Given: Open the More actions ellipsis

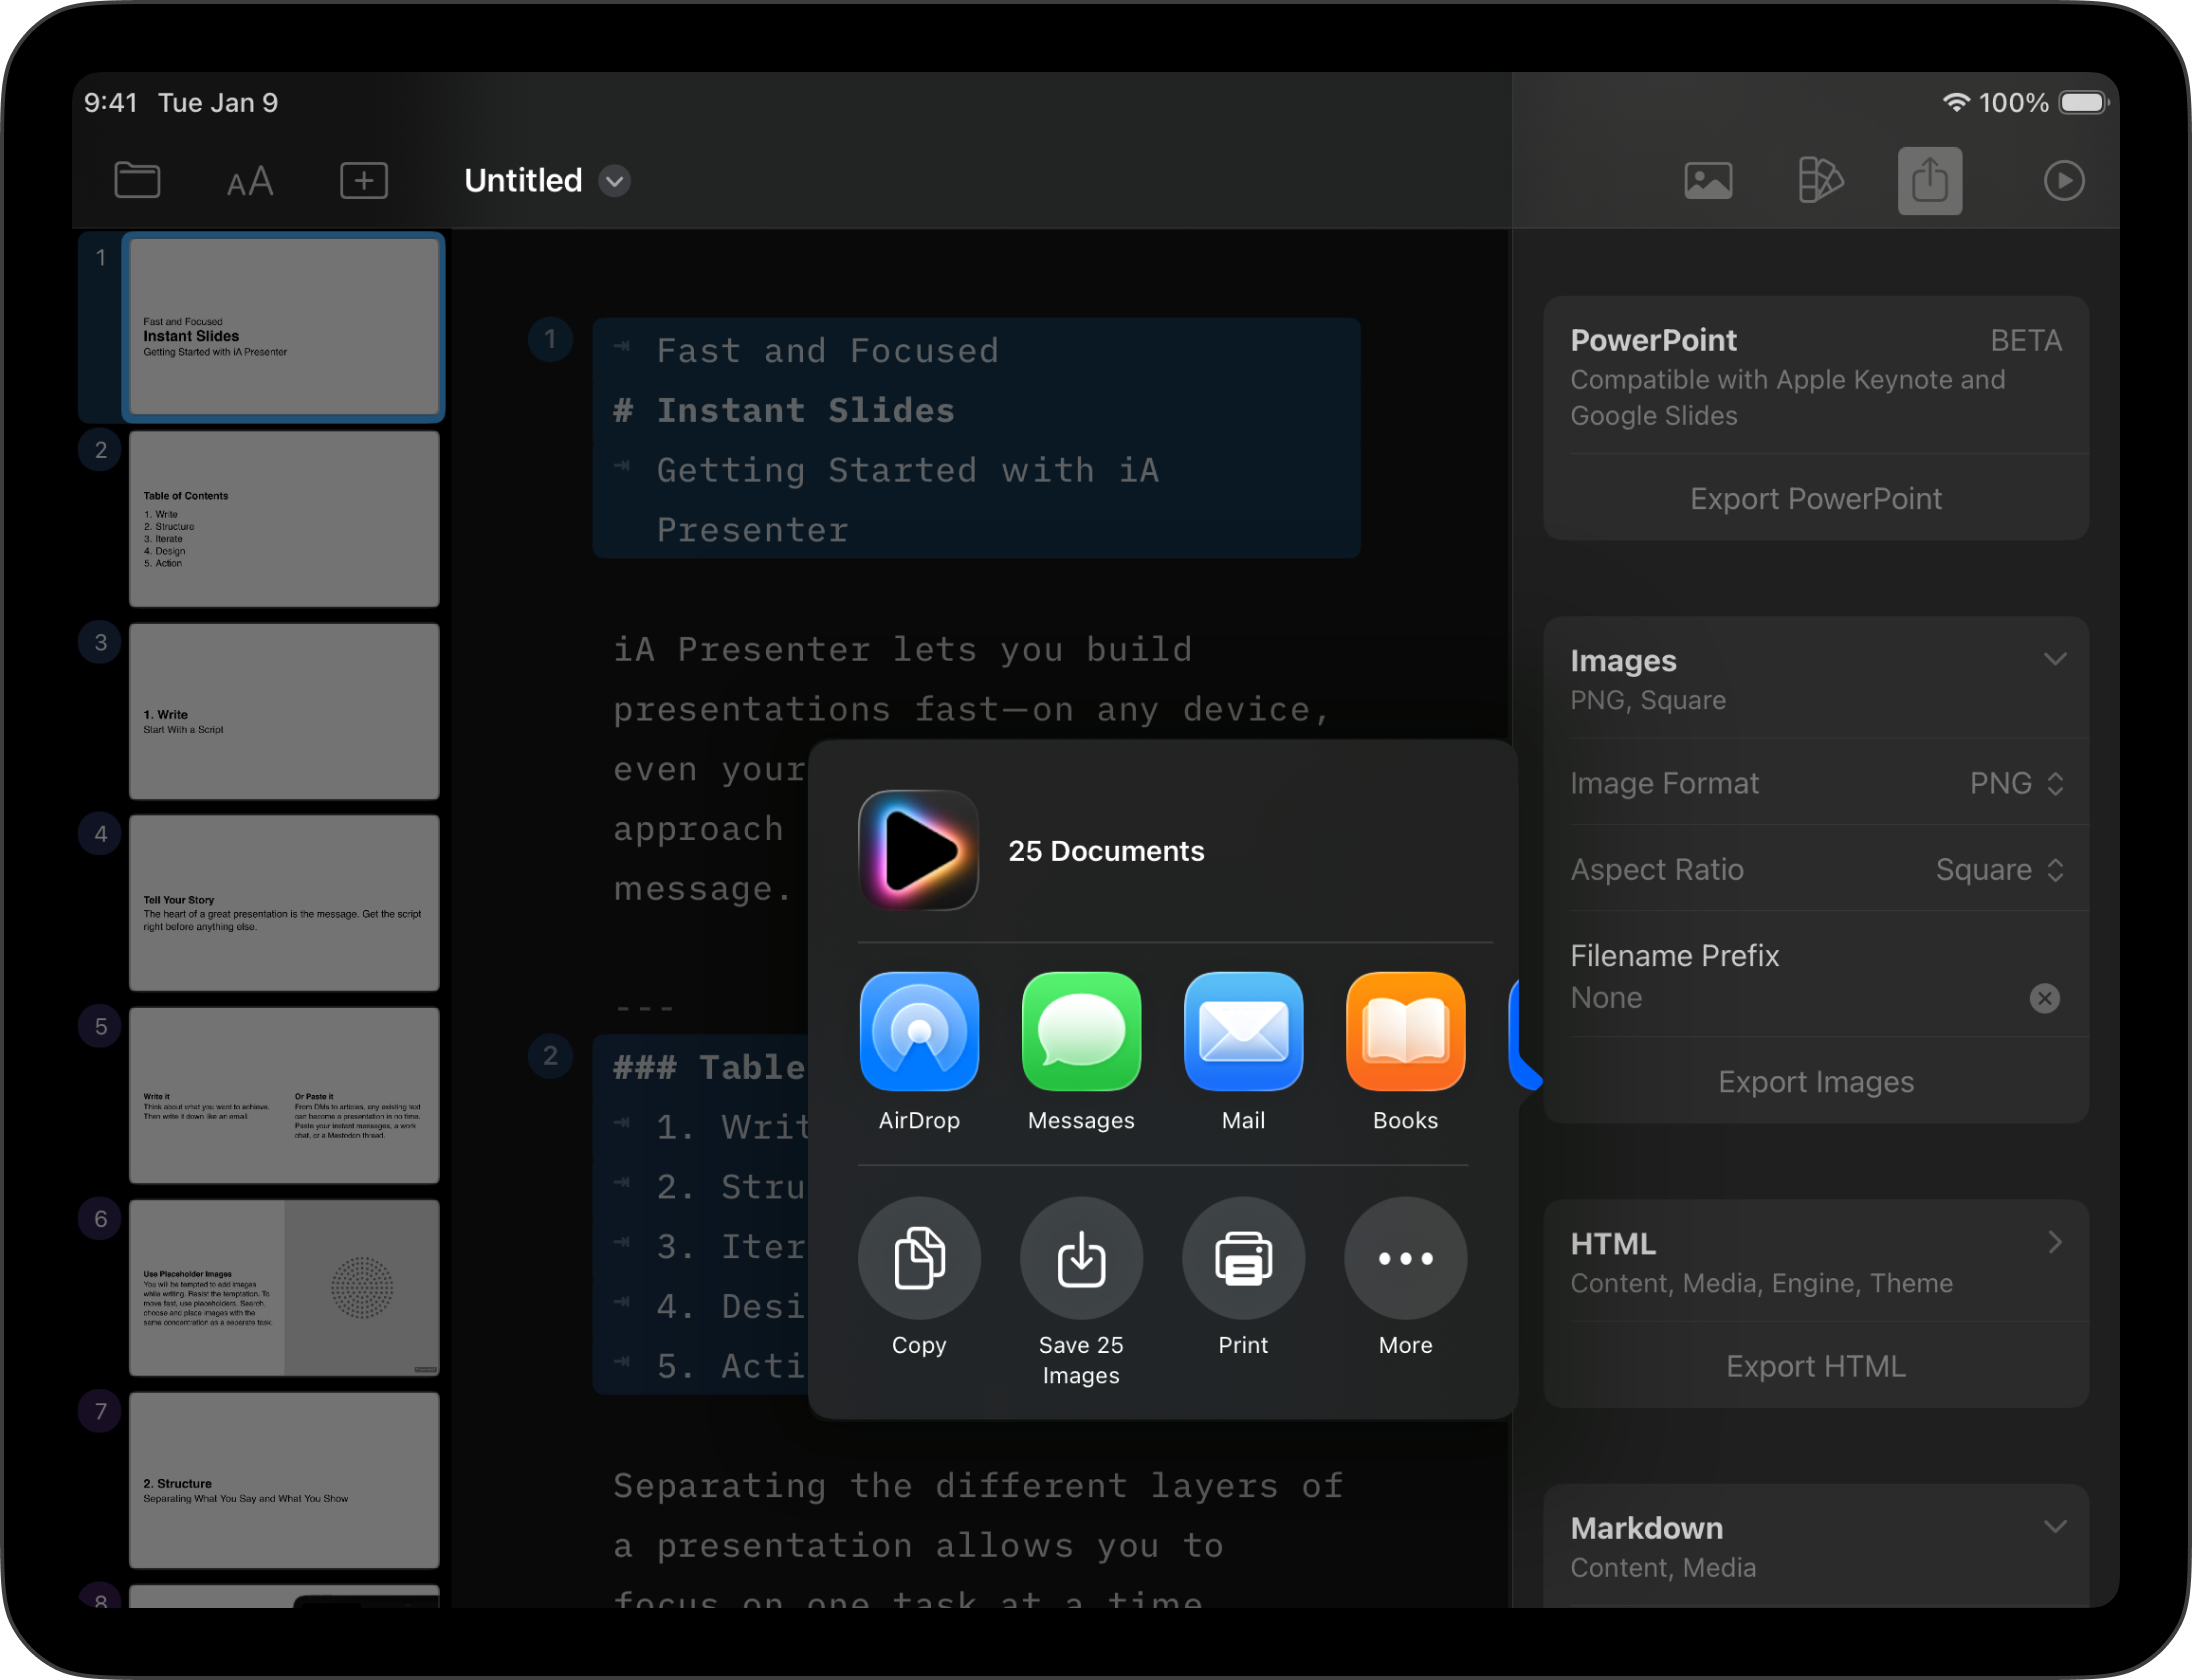Looking at the screenshot, I should (1405, 1259).
